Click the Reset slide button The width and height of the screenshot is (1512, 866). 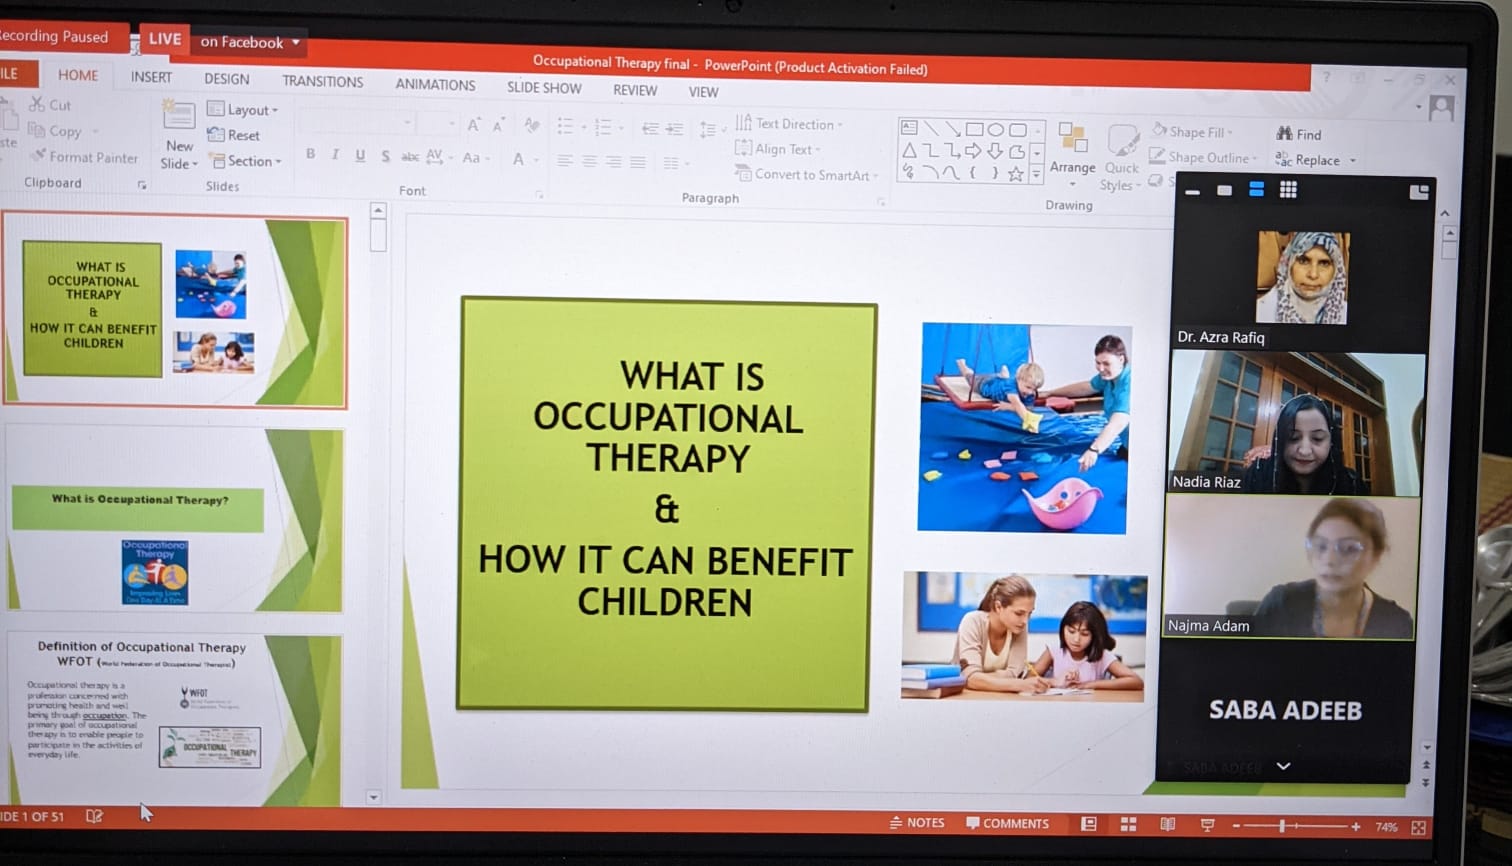pos(234,135)
